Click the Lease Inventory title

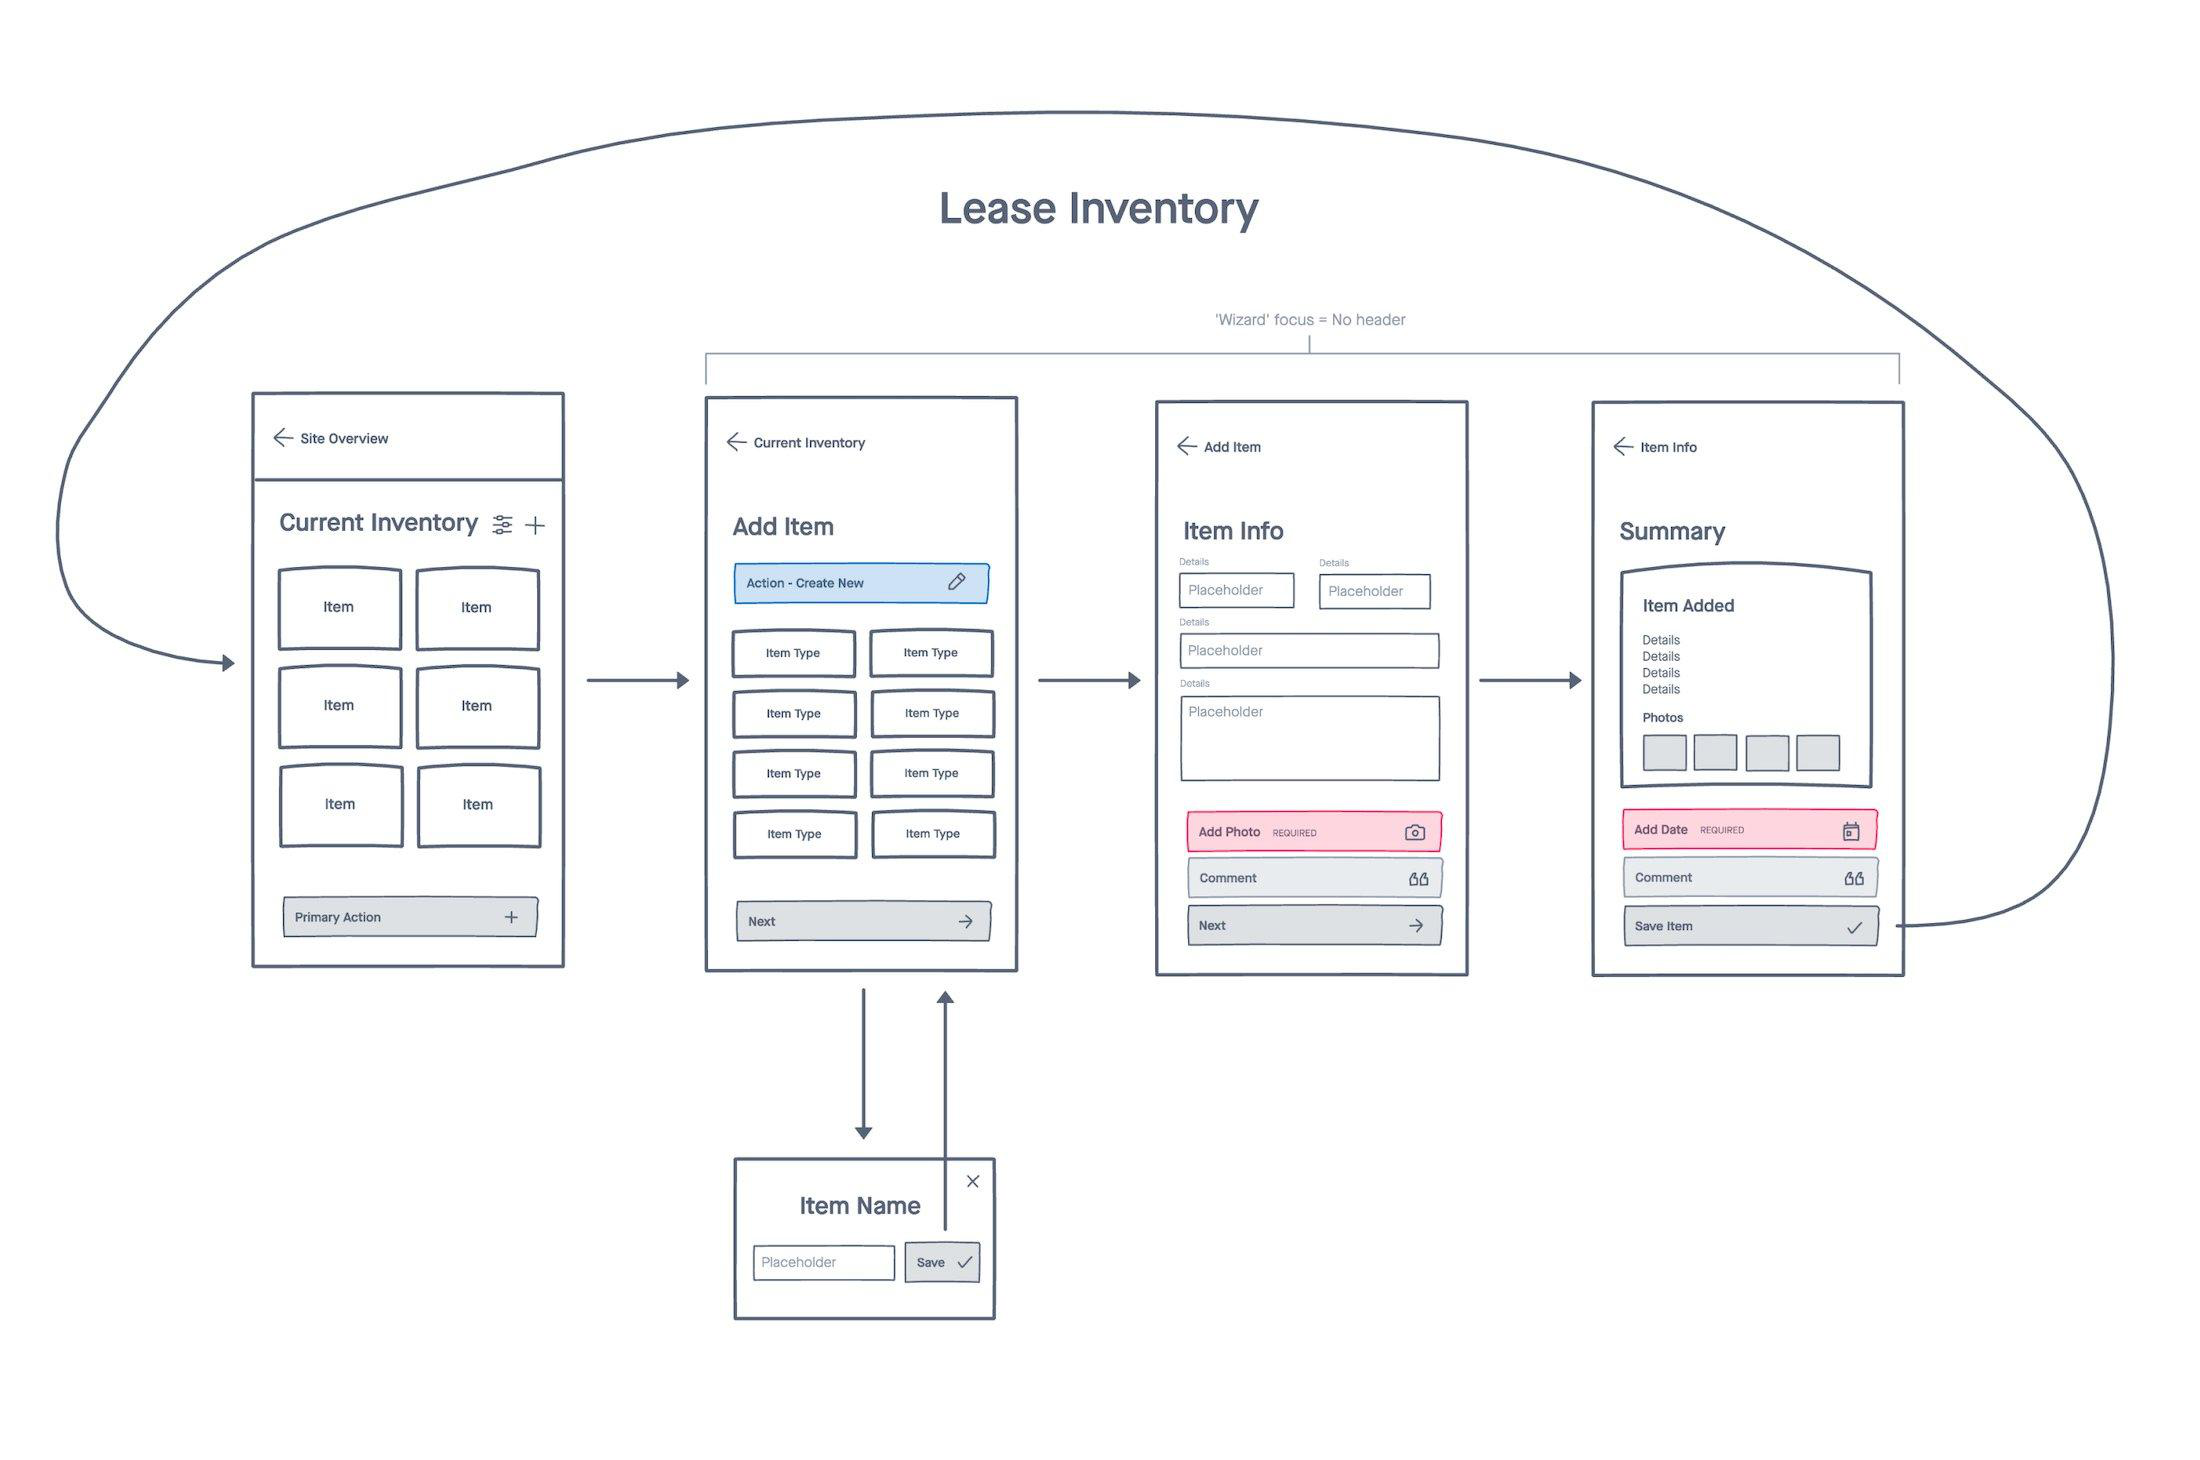click(x=1098, y=208)
